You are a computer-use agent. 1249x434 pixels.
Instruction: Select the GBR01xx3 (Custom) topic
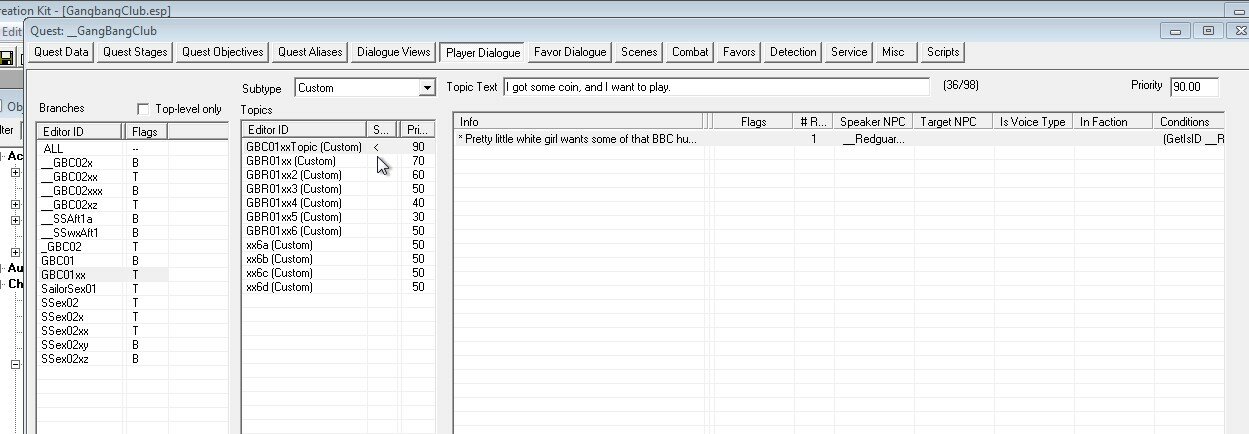338,189
